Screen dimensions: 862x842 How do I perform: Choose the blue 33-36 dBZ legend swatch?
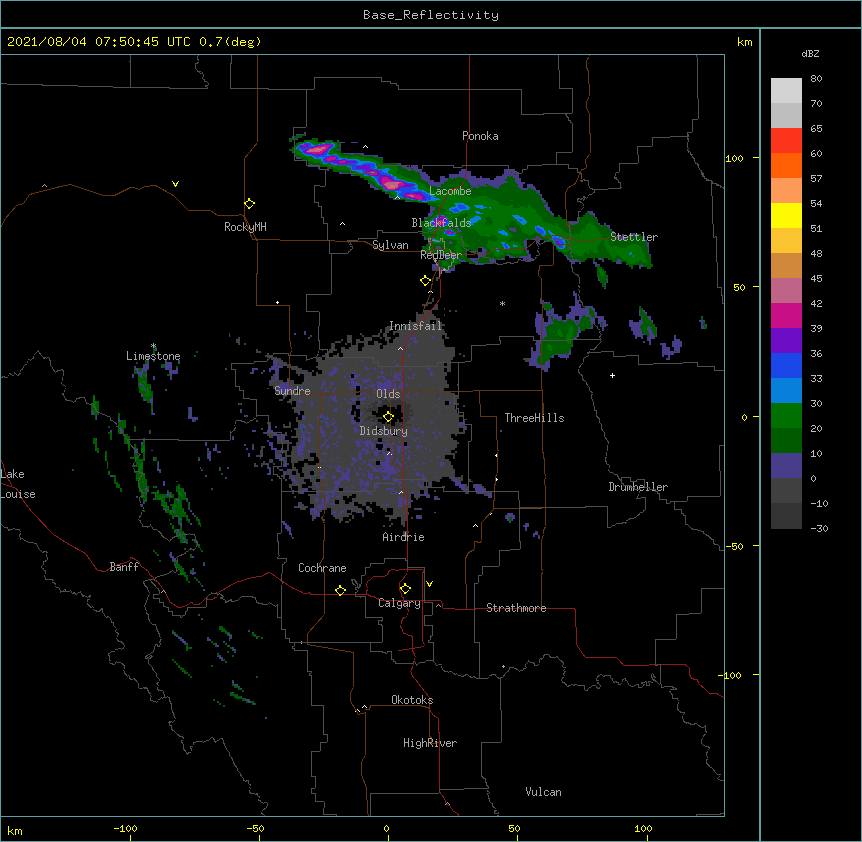786,365
